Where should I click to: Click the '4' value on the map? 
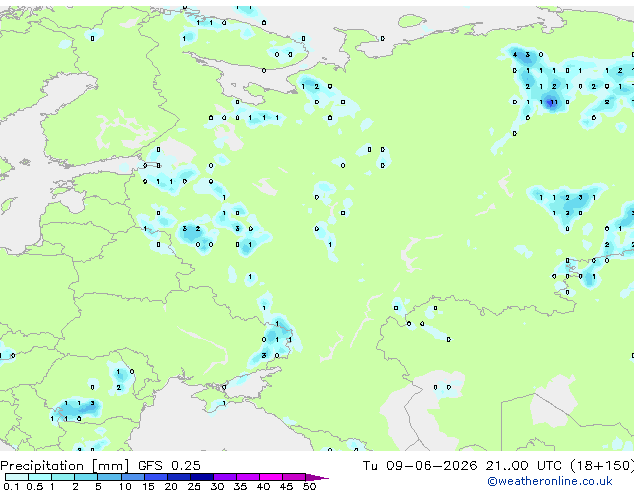pos(515,55)
